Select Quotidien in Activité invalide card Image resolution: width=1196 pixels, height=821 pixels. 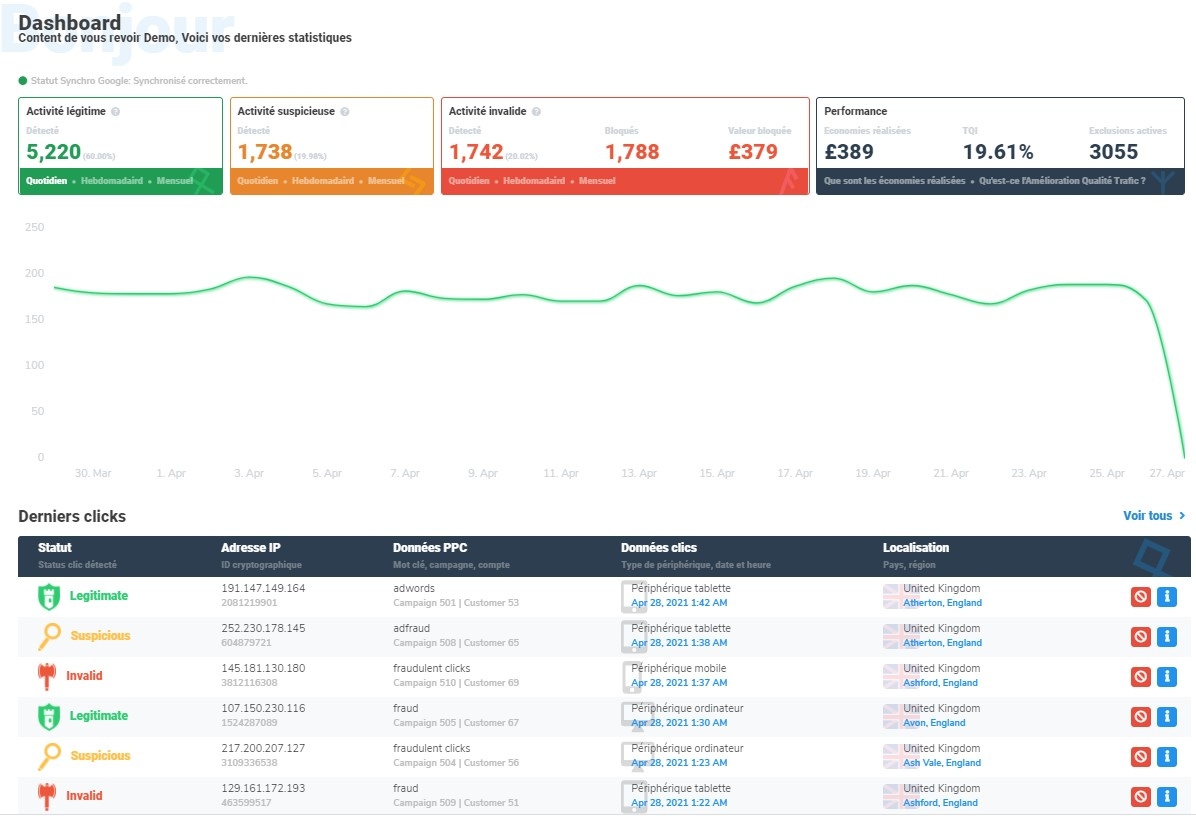click(470, 181)
